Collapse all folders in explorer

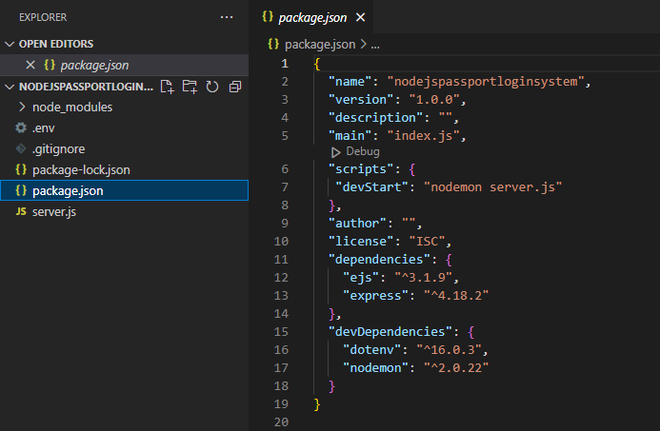point(235,87)
